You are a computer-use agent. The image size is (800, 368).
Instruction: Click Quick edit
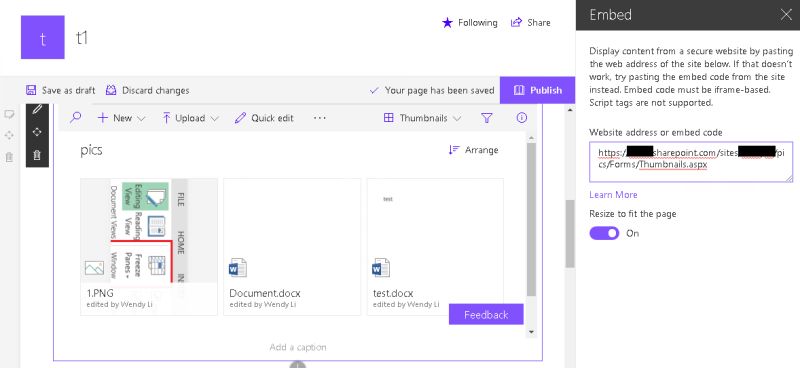pos(264,118)
